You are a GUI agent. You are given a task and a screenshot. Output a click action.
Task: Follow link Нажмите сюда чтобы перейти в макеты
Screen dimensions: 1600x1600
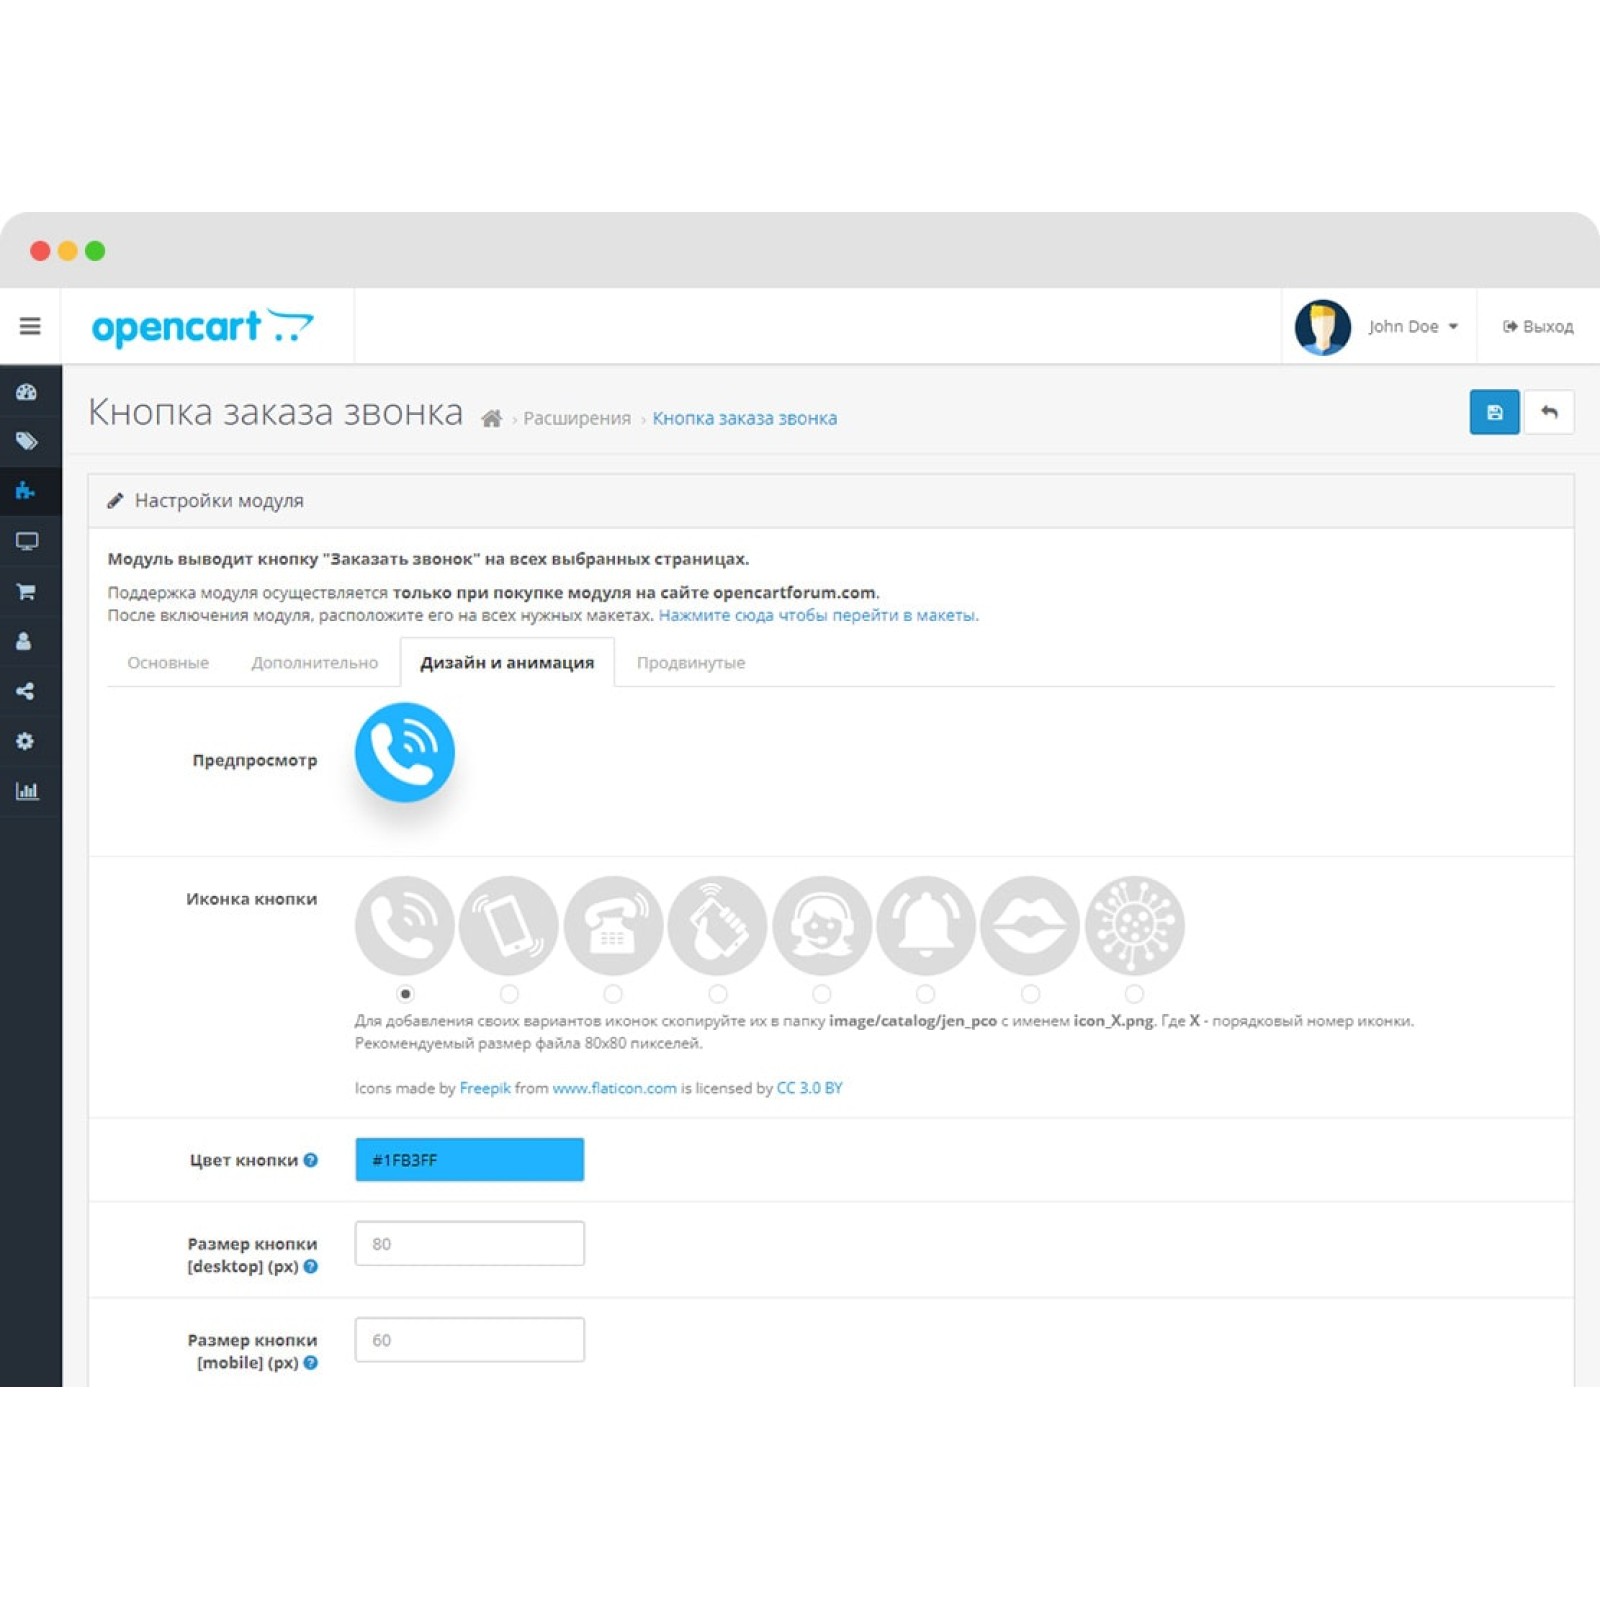click(x=817, y=615)
